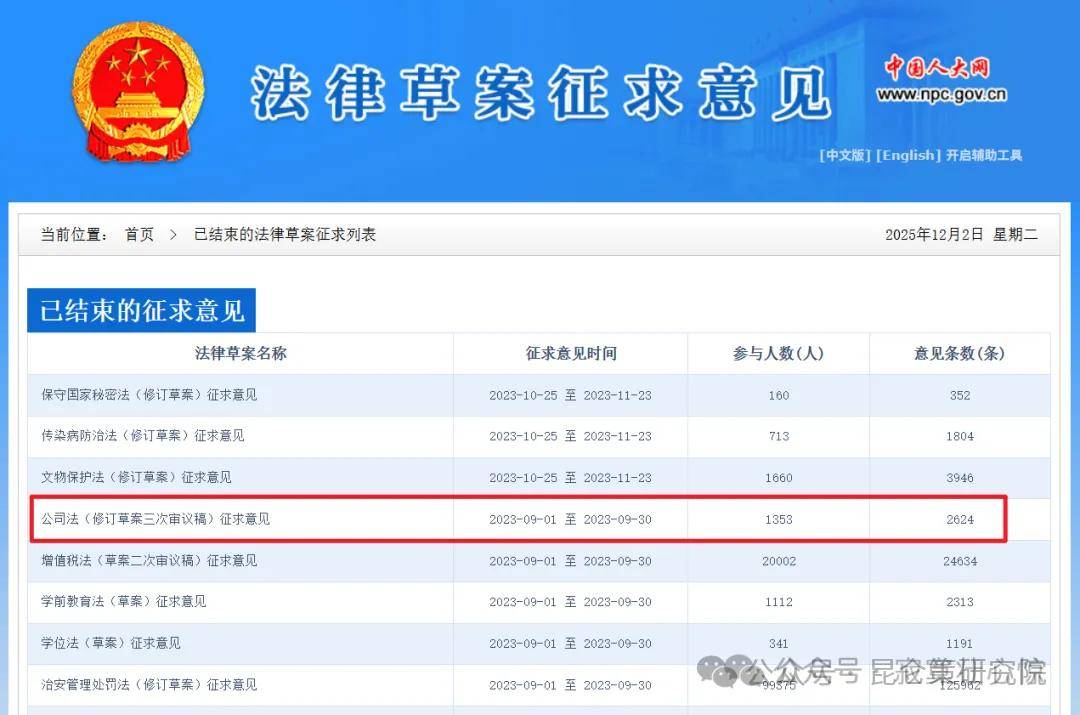1080x715 pixels.
Task: Switch to English language version
Action: (908, 155)
